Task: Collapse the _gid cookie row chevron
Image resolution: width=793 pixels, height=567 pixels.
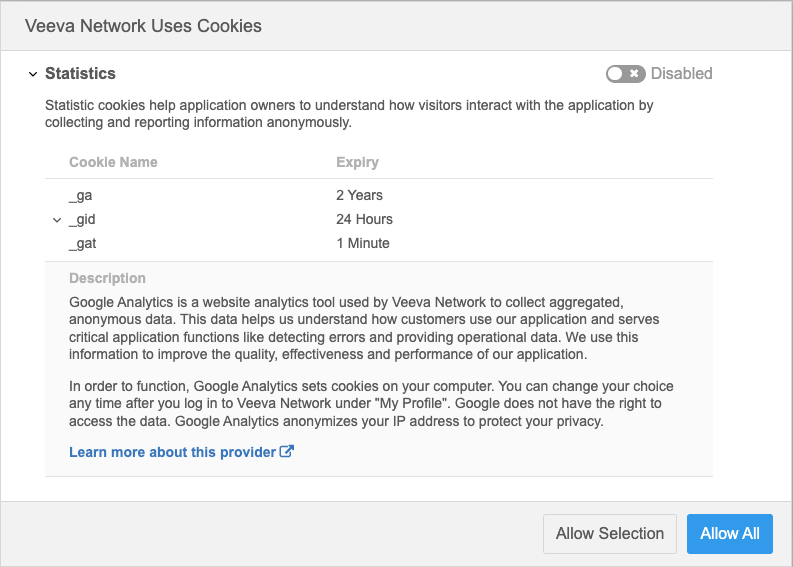Action: coord(57,220)
